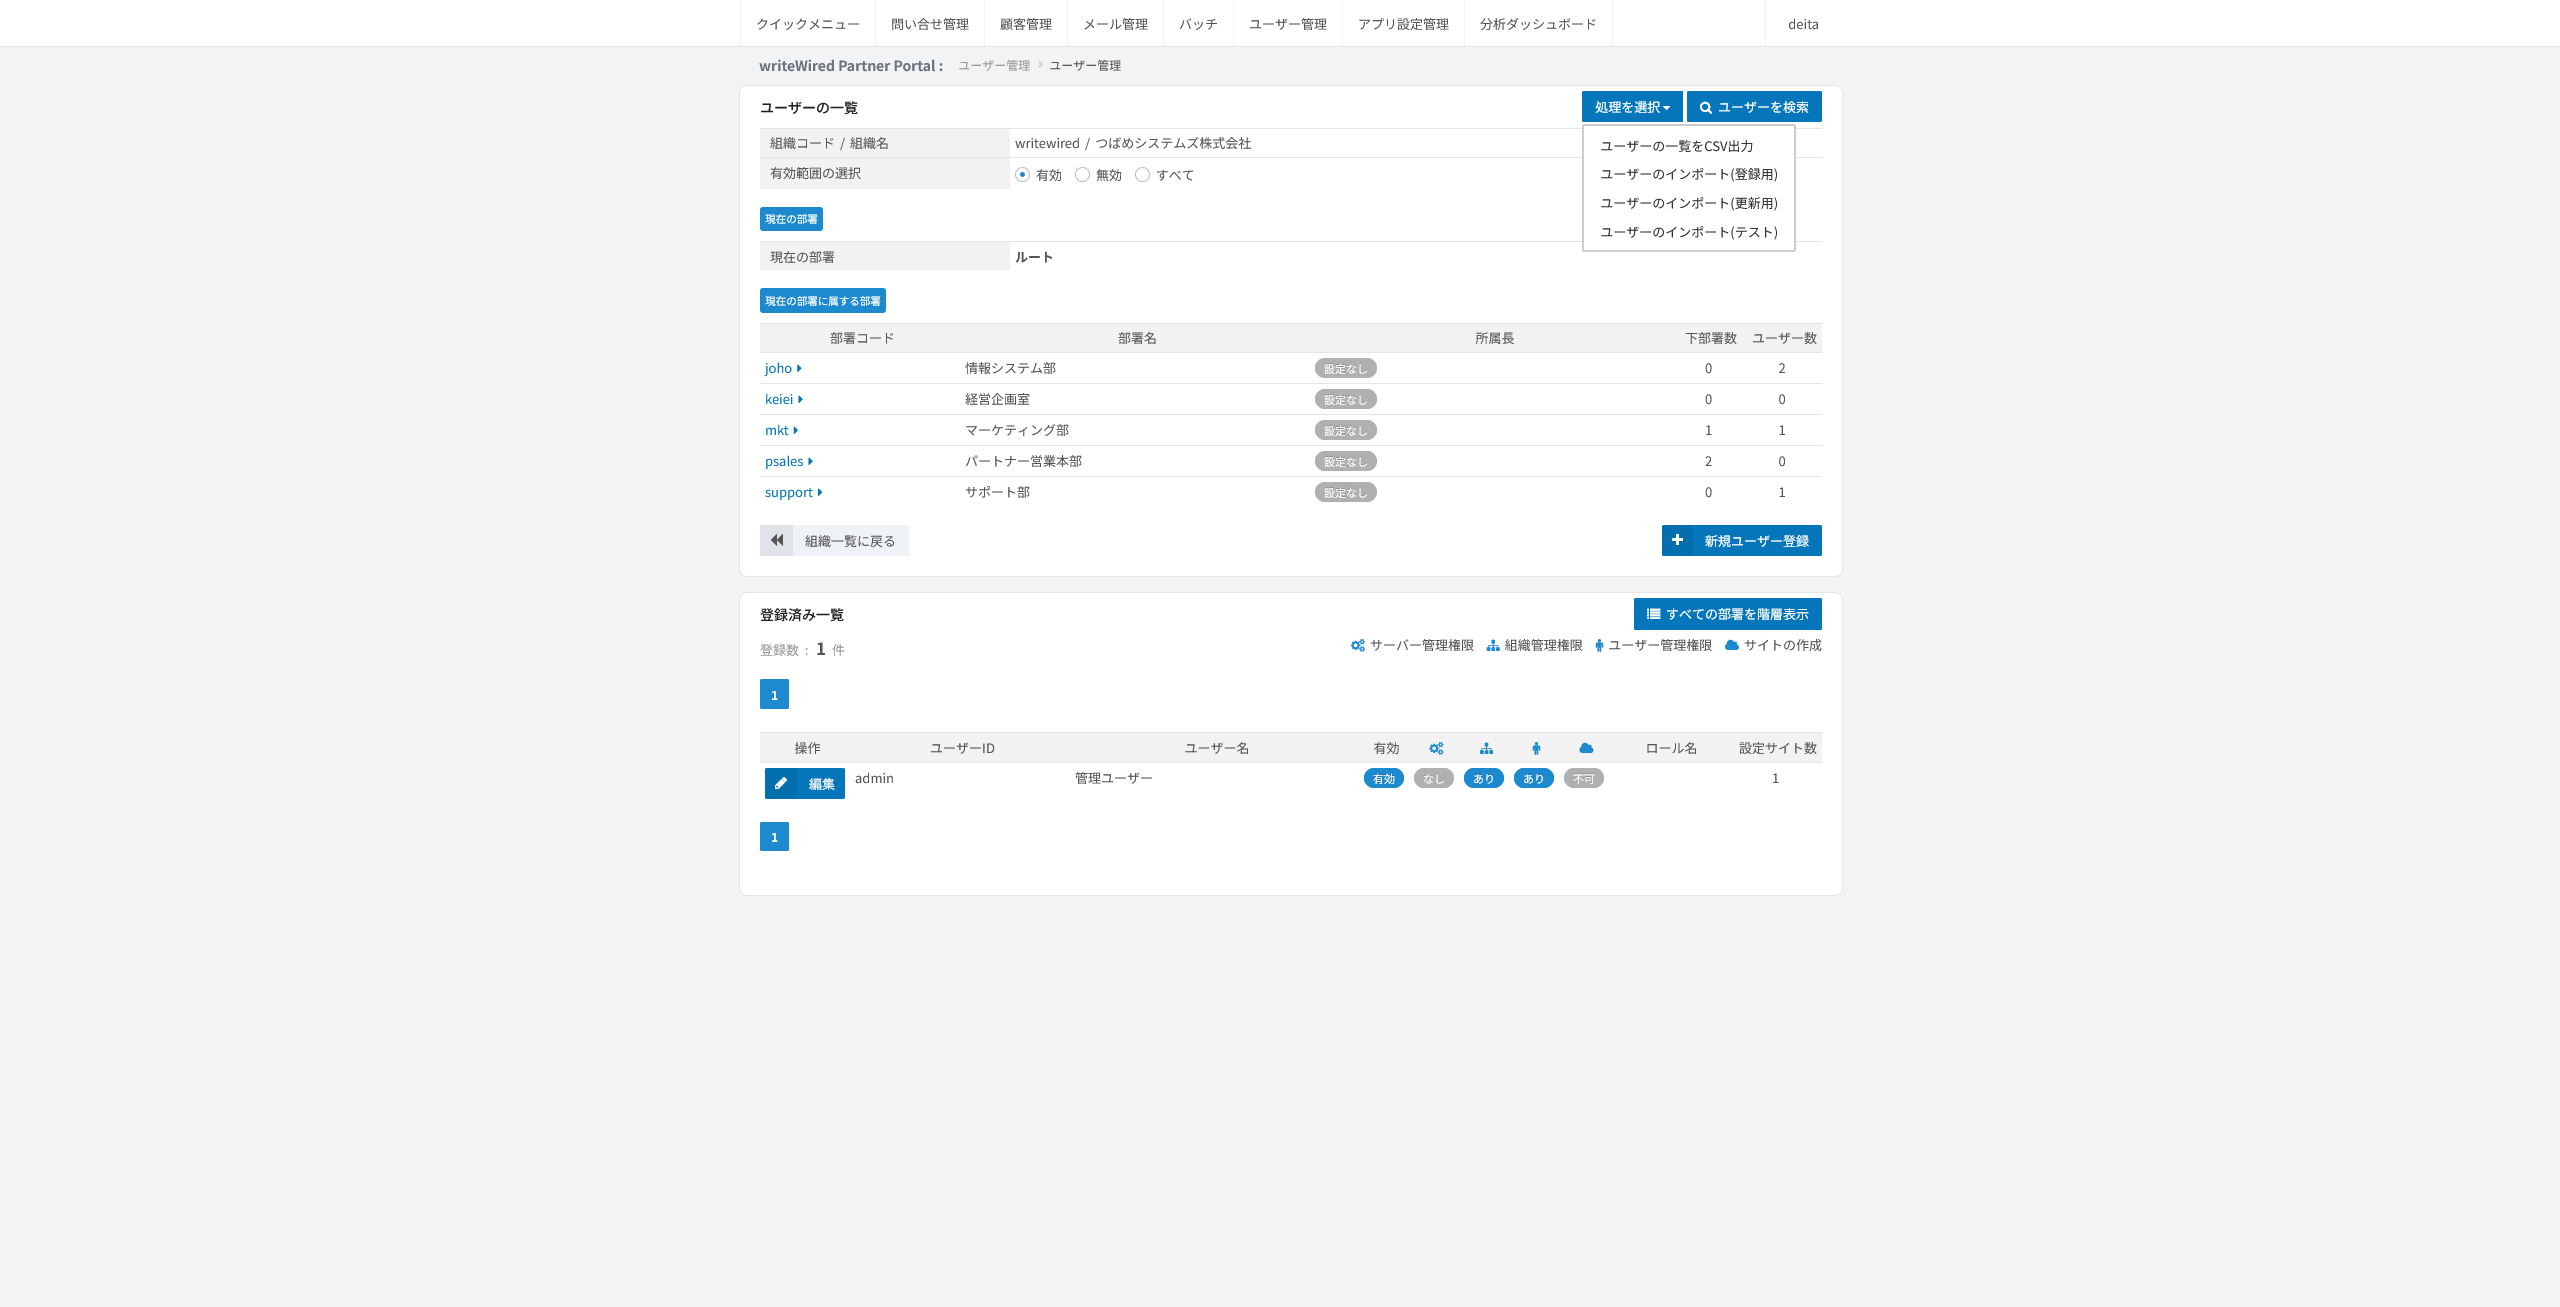Click the site creation cloud icon in legend
This screenshot has height=1307, width=2560.
tap(1732, 646)
